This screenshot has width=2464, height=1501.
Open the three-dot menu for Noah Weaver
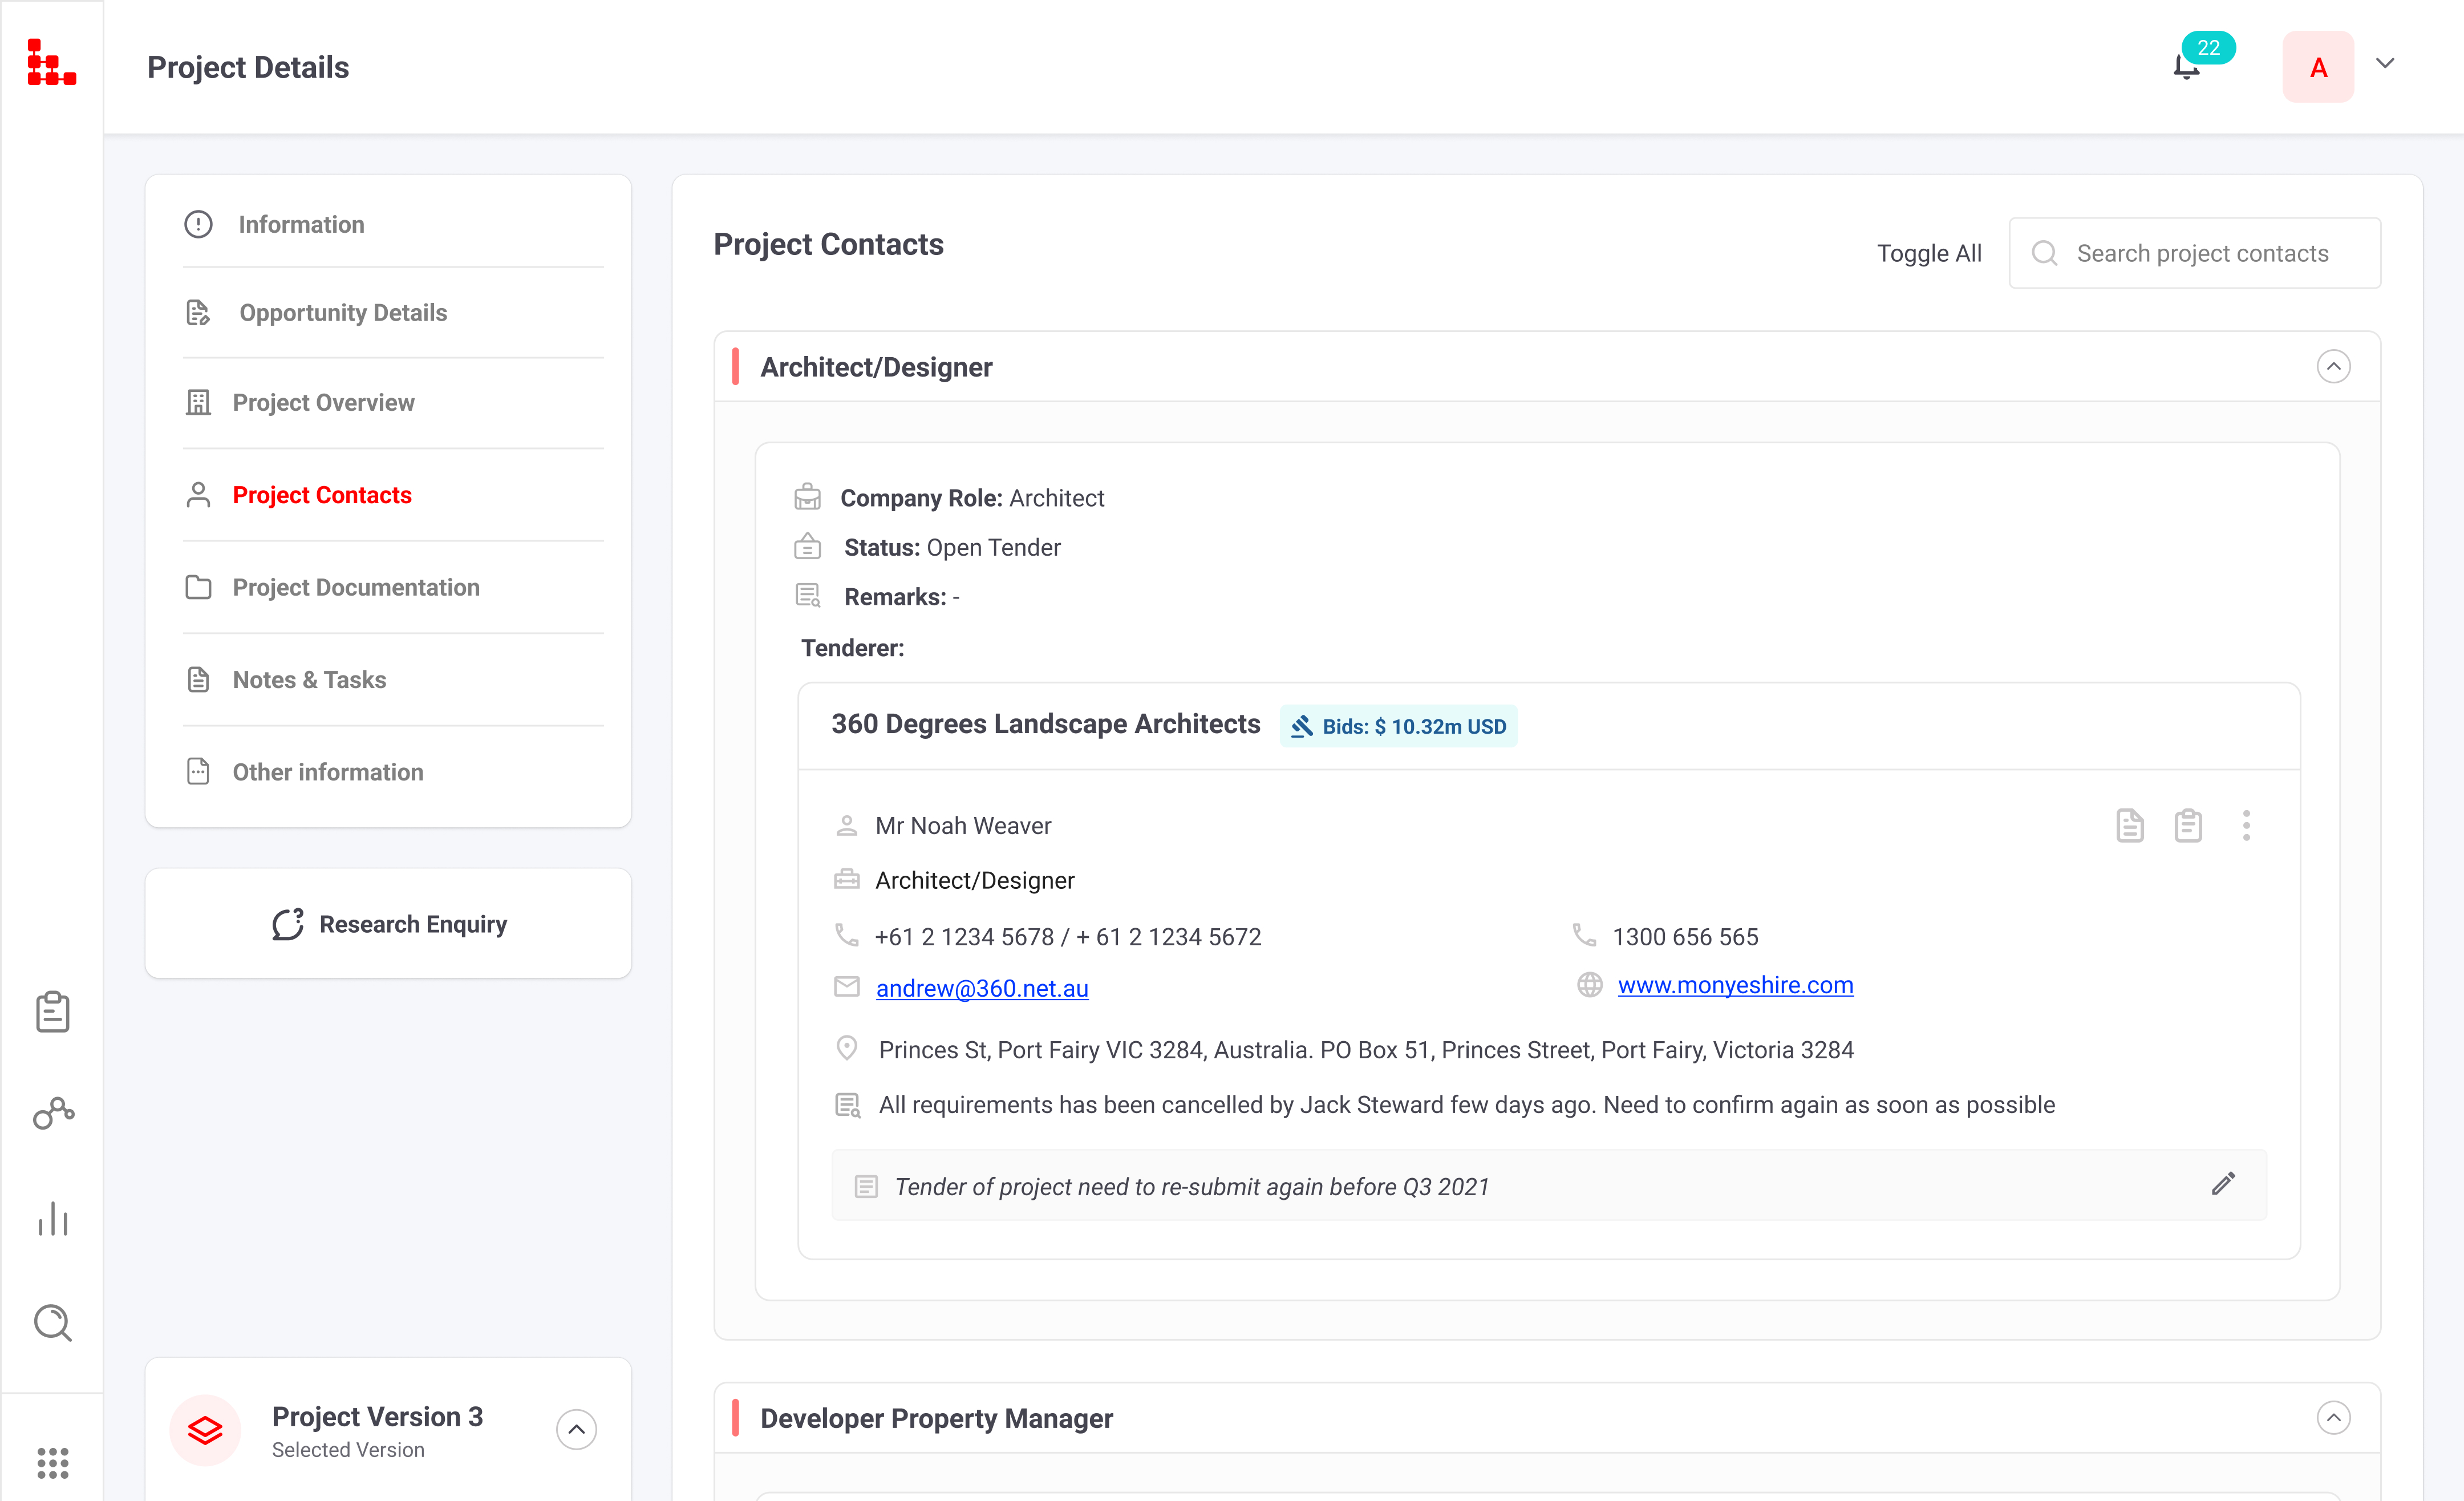[2246, 826]
